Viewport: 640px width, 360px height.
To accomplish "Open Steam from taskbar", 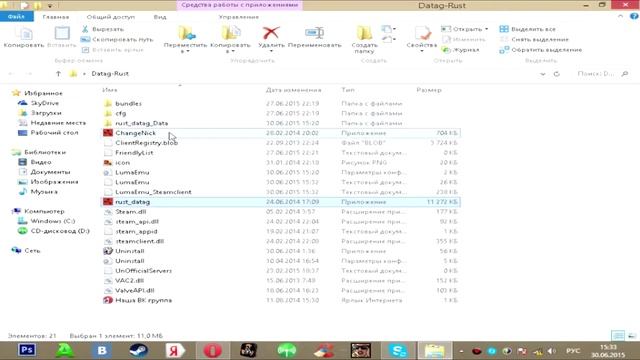I will (x=138, y=350).
